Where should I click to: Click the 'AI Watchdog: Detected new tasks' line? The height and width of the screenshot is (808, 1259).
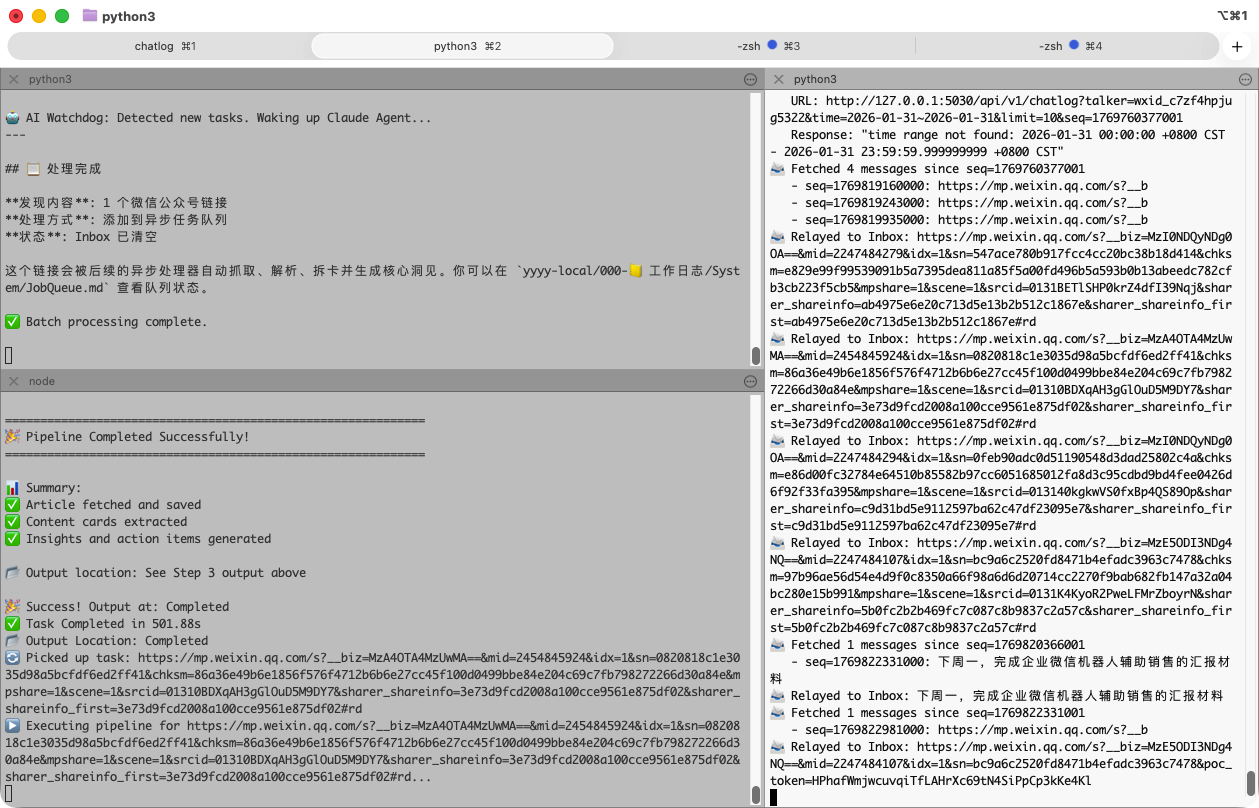[x=218, y=118]
